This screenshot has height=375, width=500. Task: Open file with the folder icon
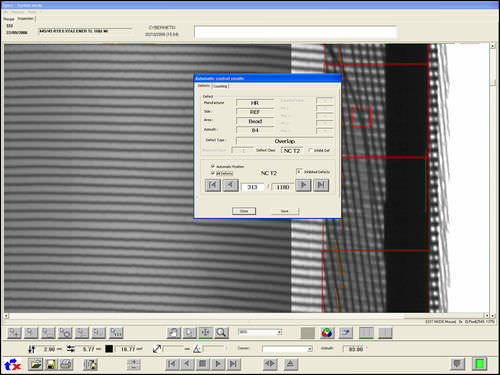point(35,364)
